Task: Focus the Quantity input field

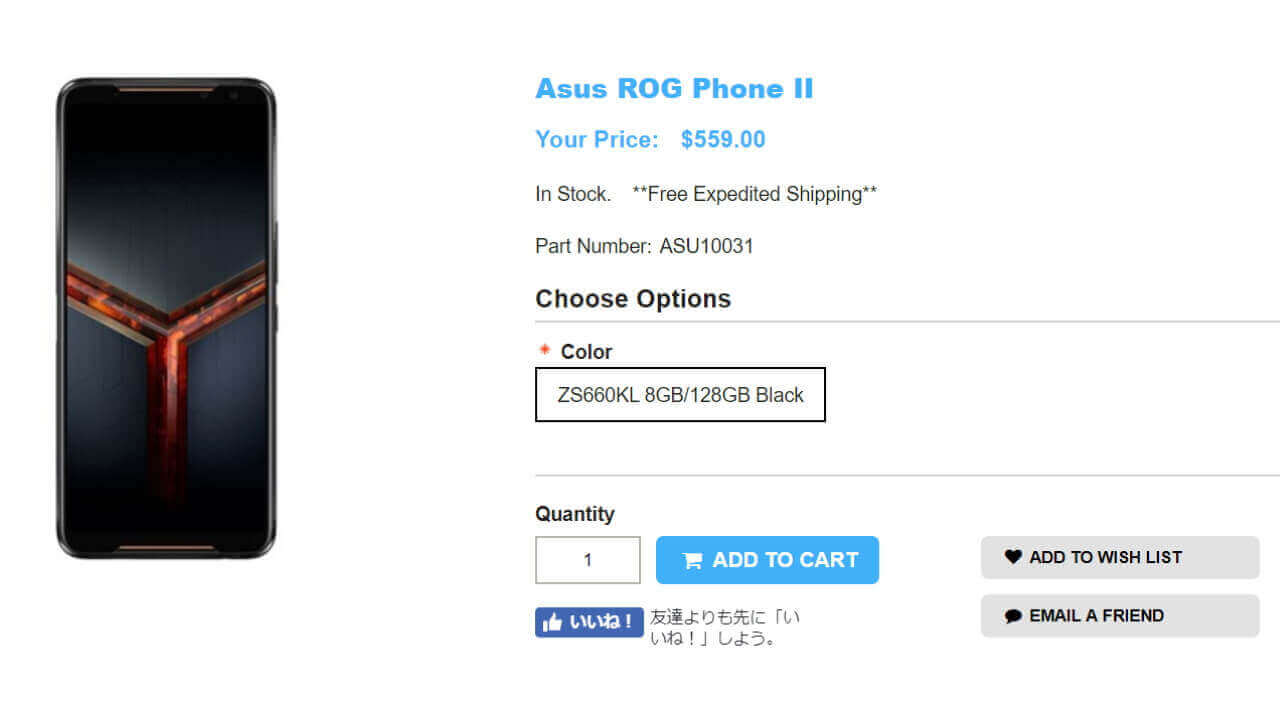Action: coord(588,560)
